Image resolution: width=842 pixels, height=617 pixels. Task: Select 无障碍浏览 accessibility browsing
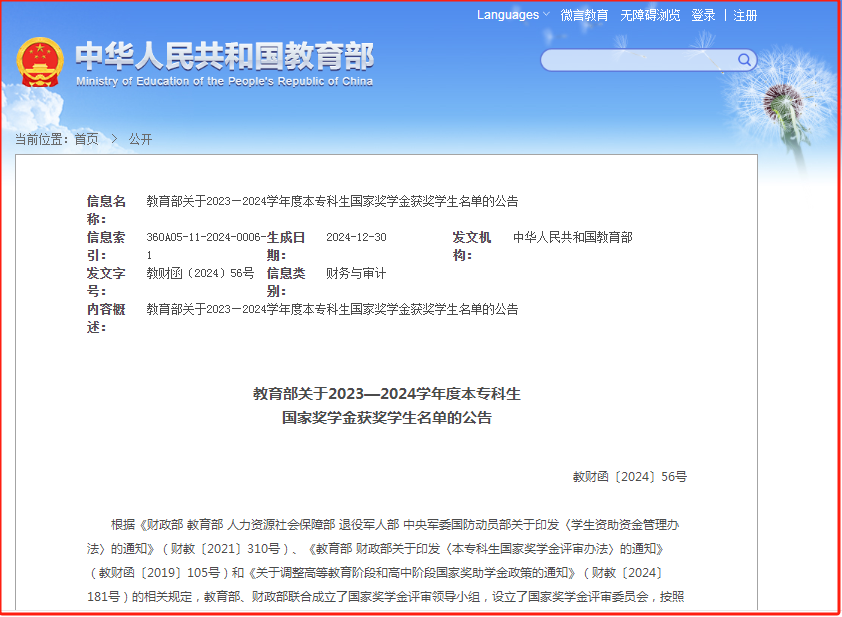click(x=650, y=15)
